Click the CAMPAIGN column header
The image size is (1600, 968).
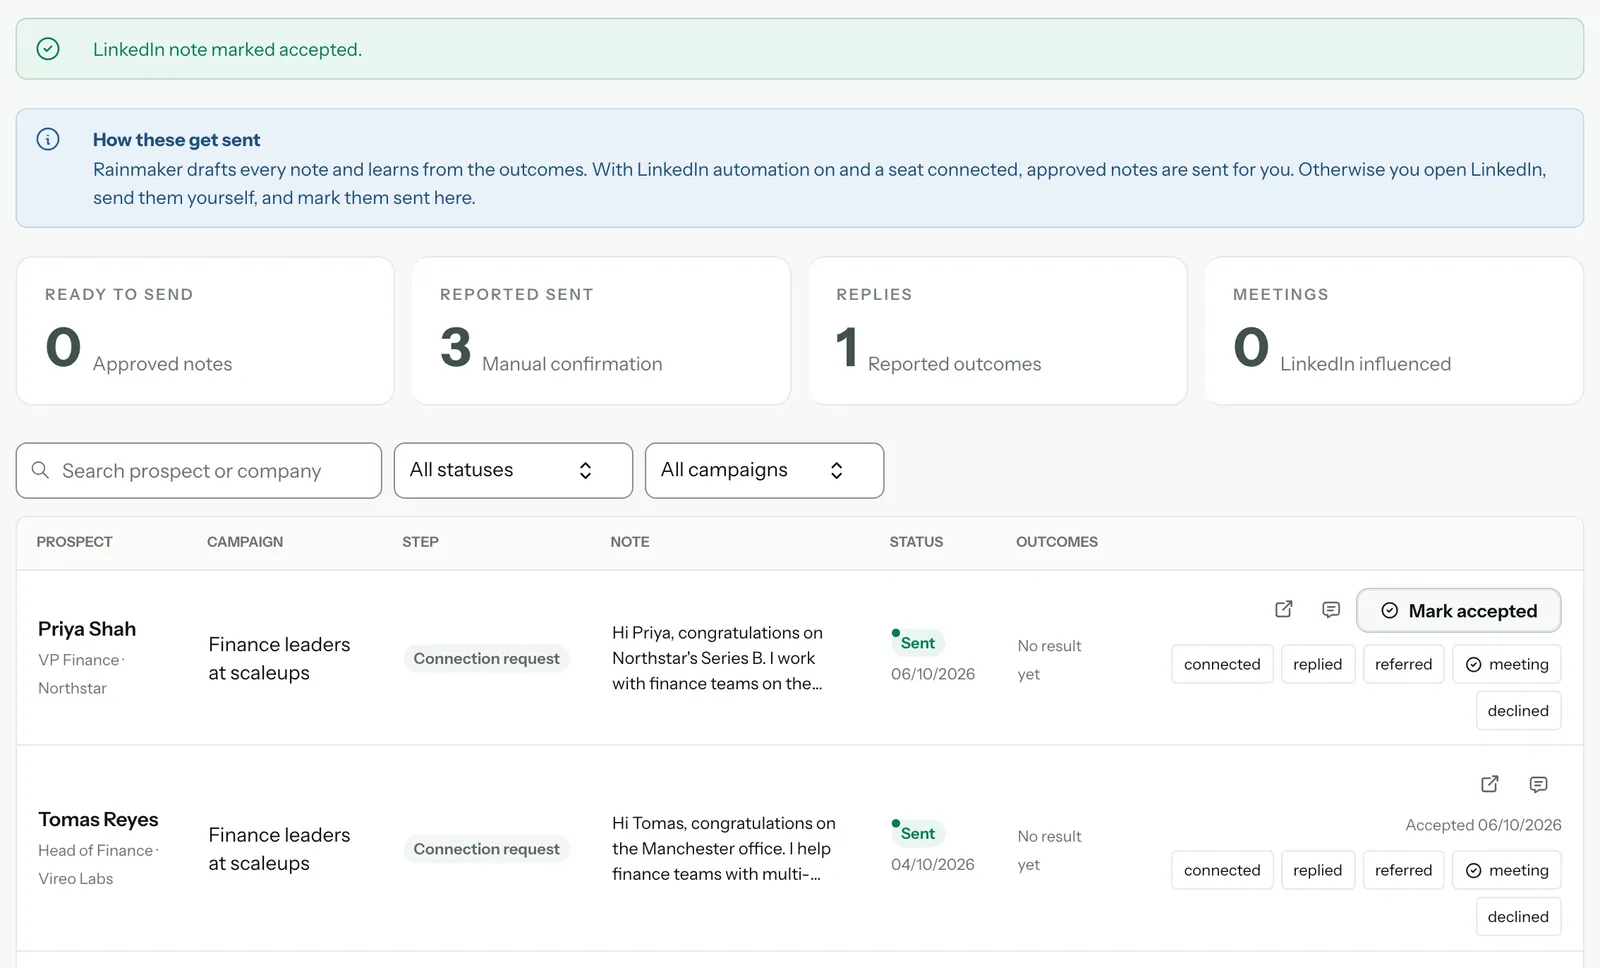245,542
